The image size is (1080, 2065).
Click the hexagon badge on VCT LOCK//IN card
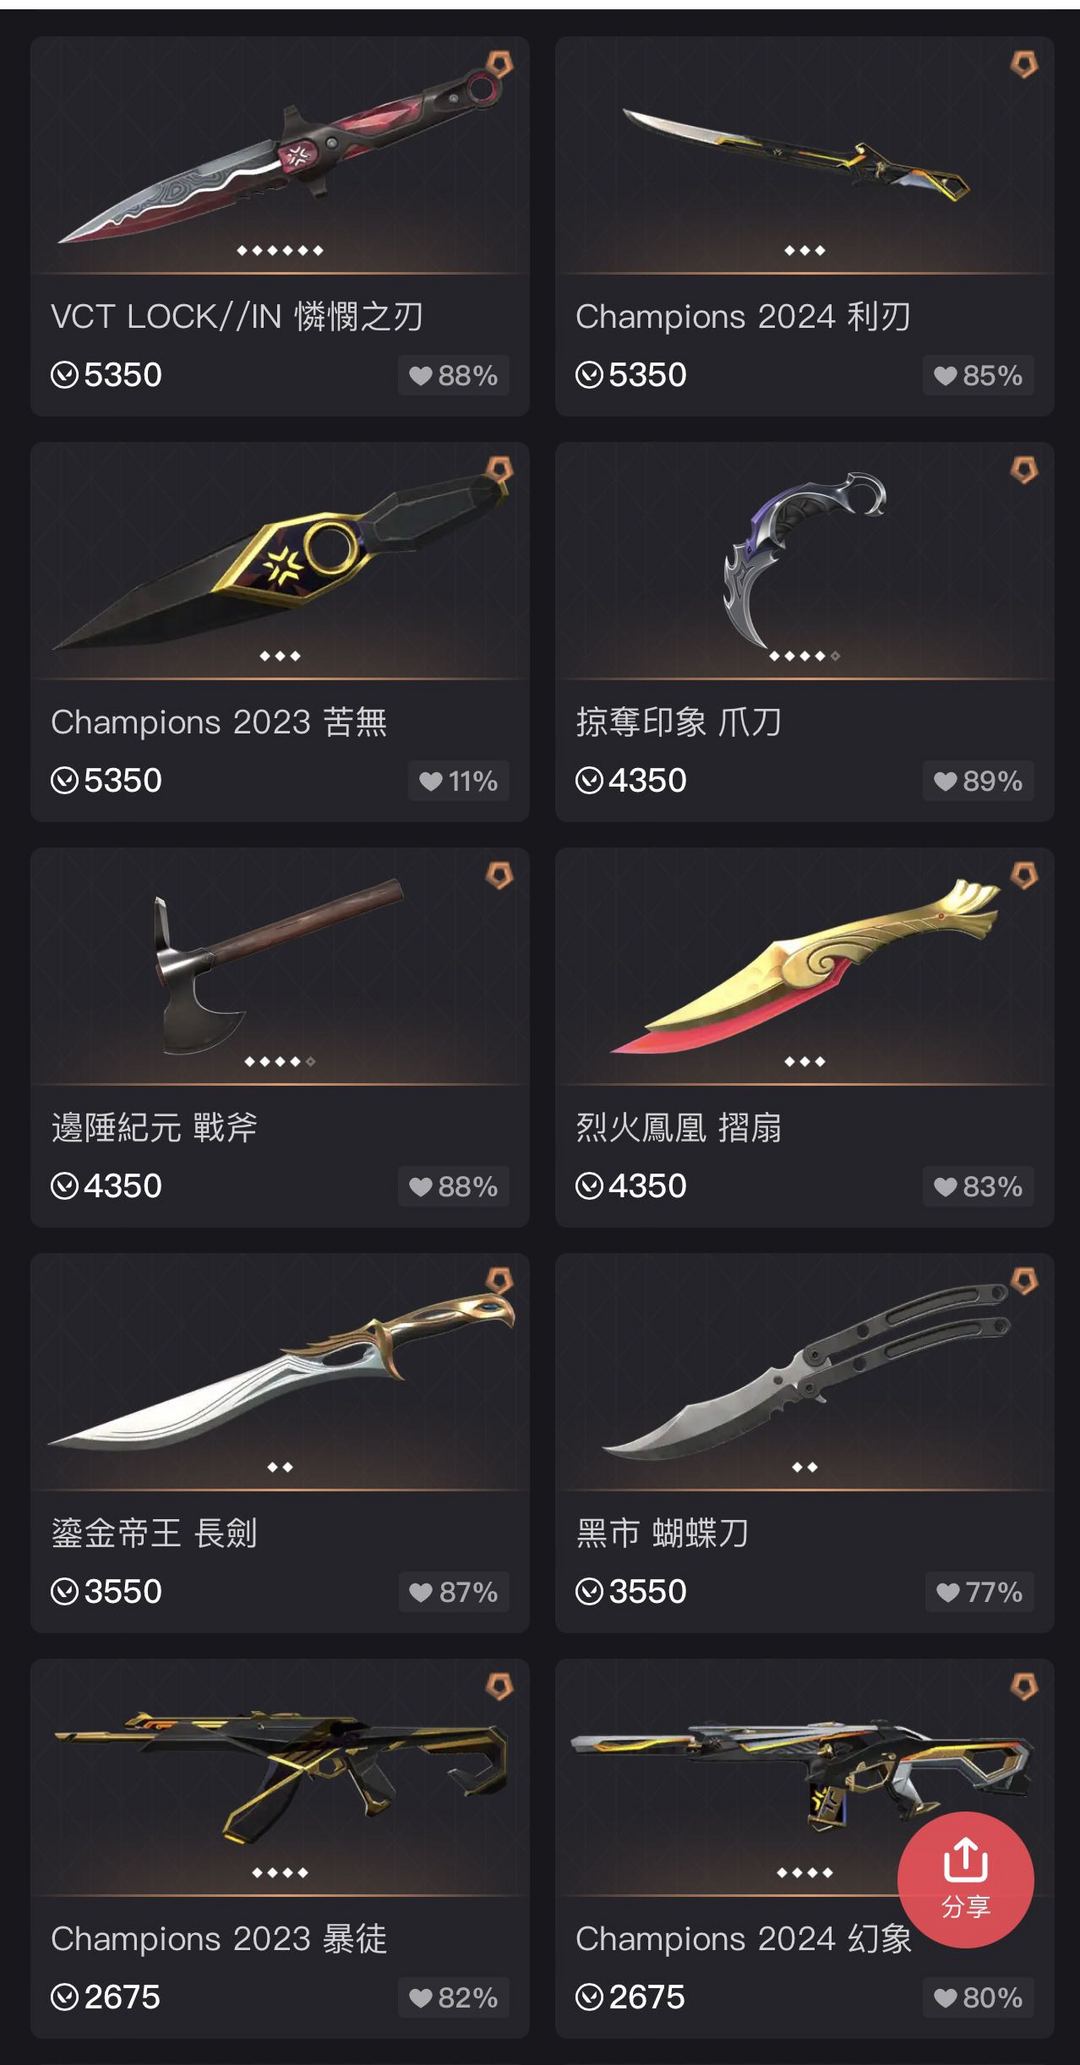(499, 65)
